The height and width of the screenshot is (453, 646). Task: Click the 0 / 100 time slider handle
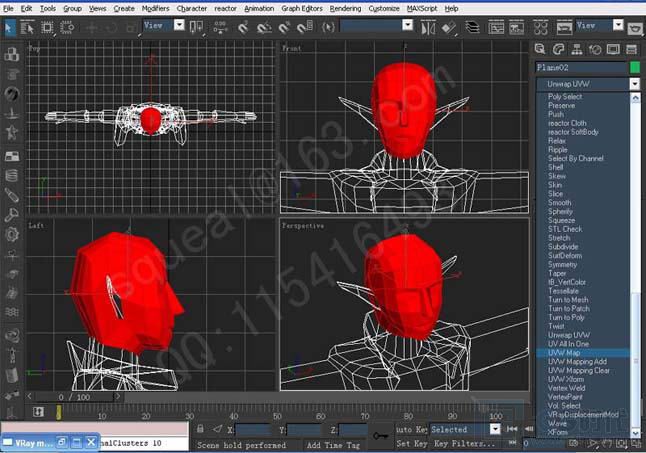pos(74,397)
